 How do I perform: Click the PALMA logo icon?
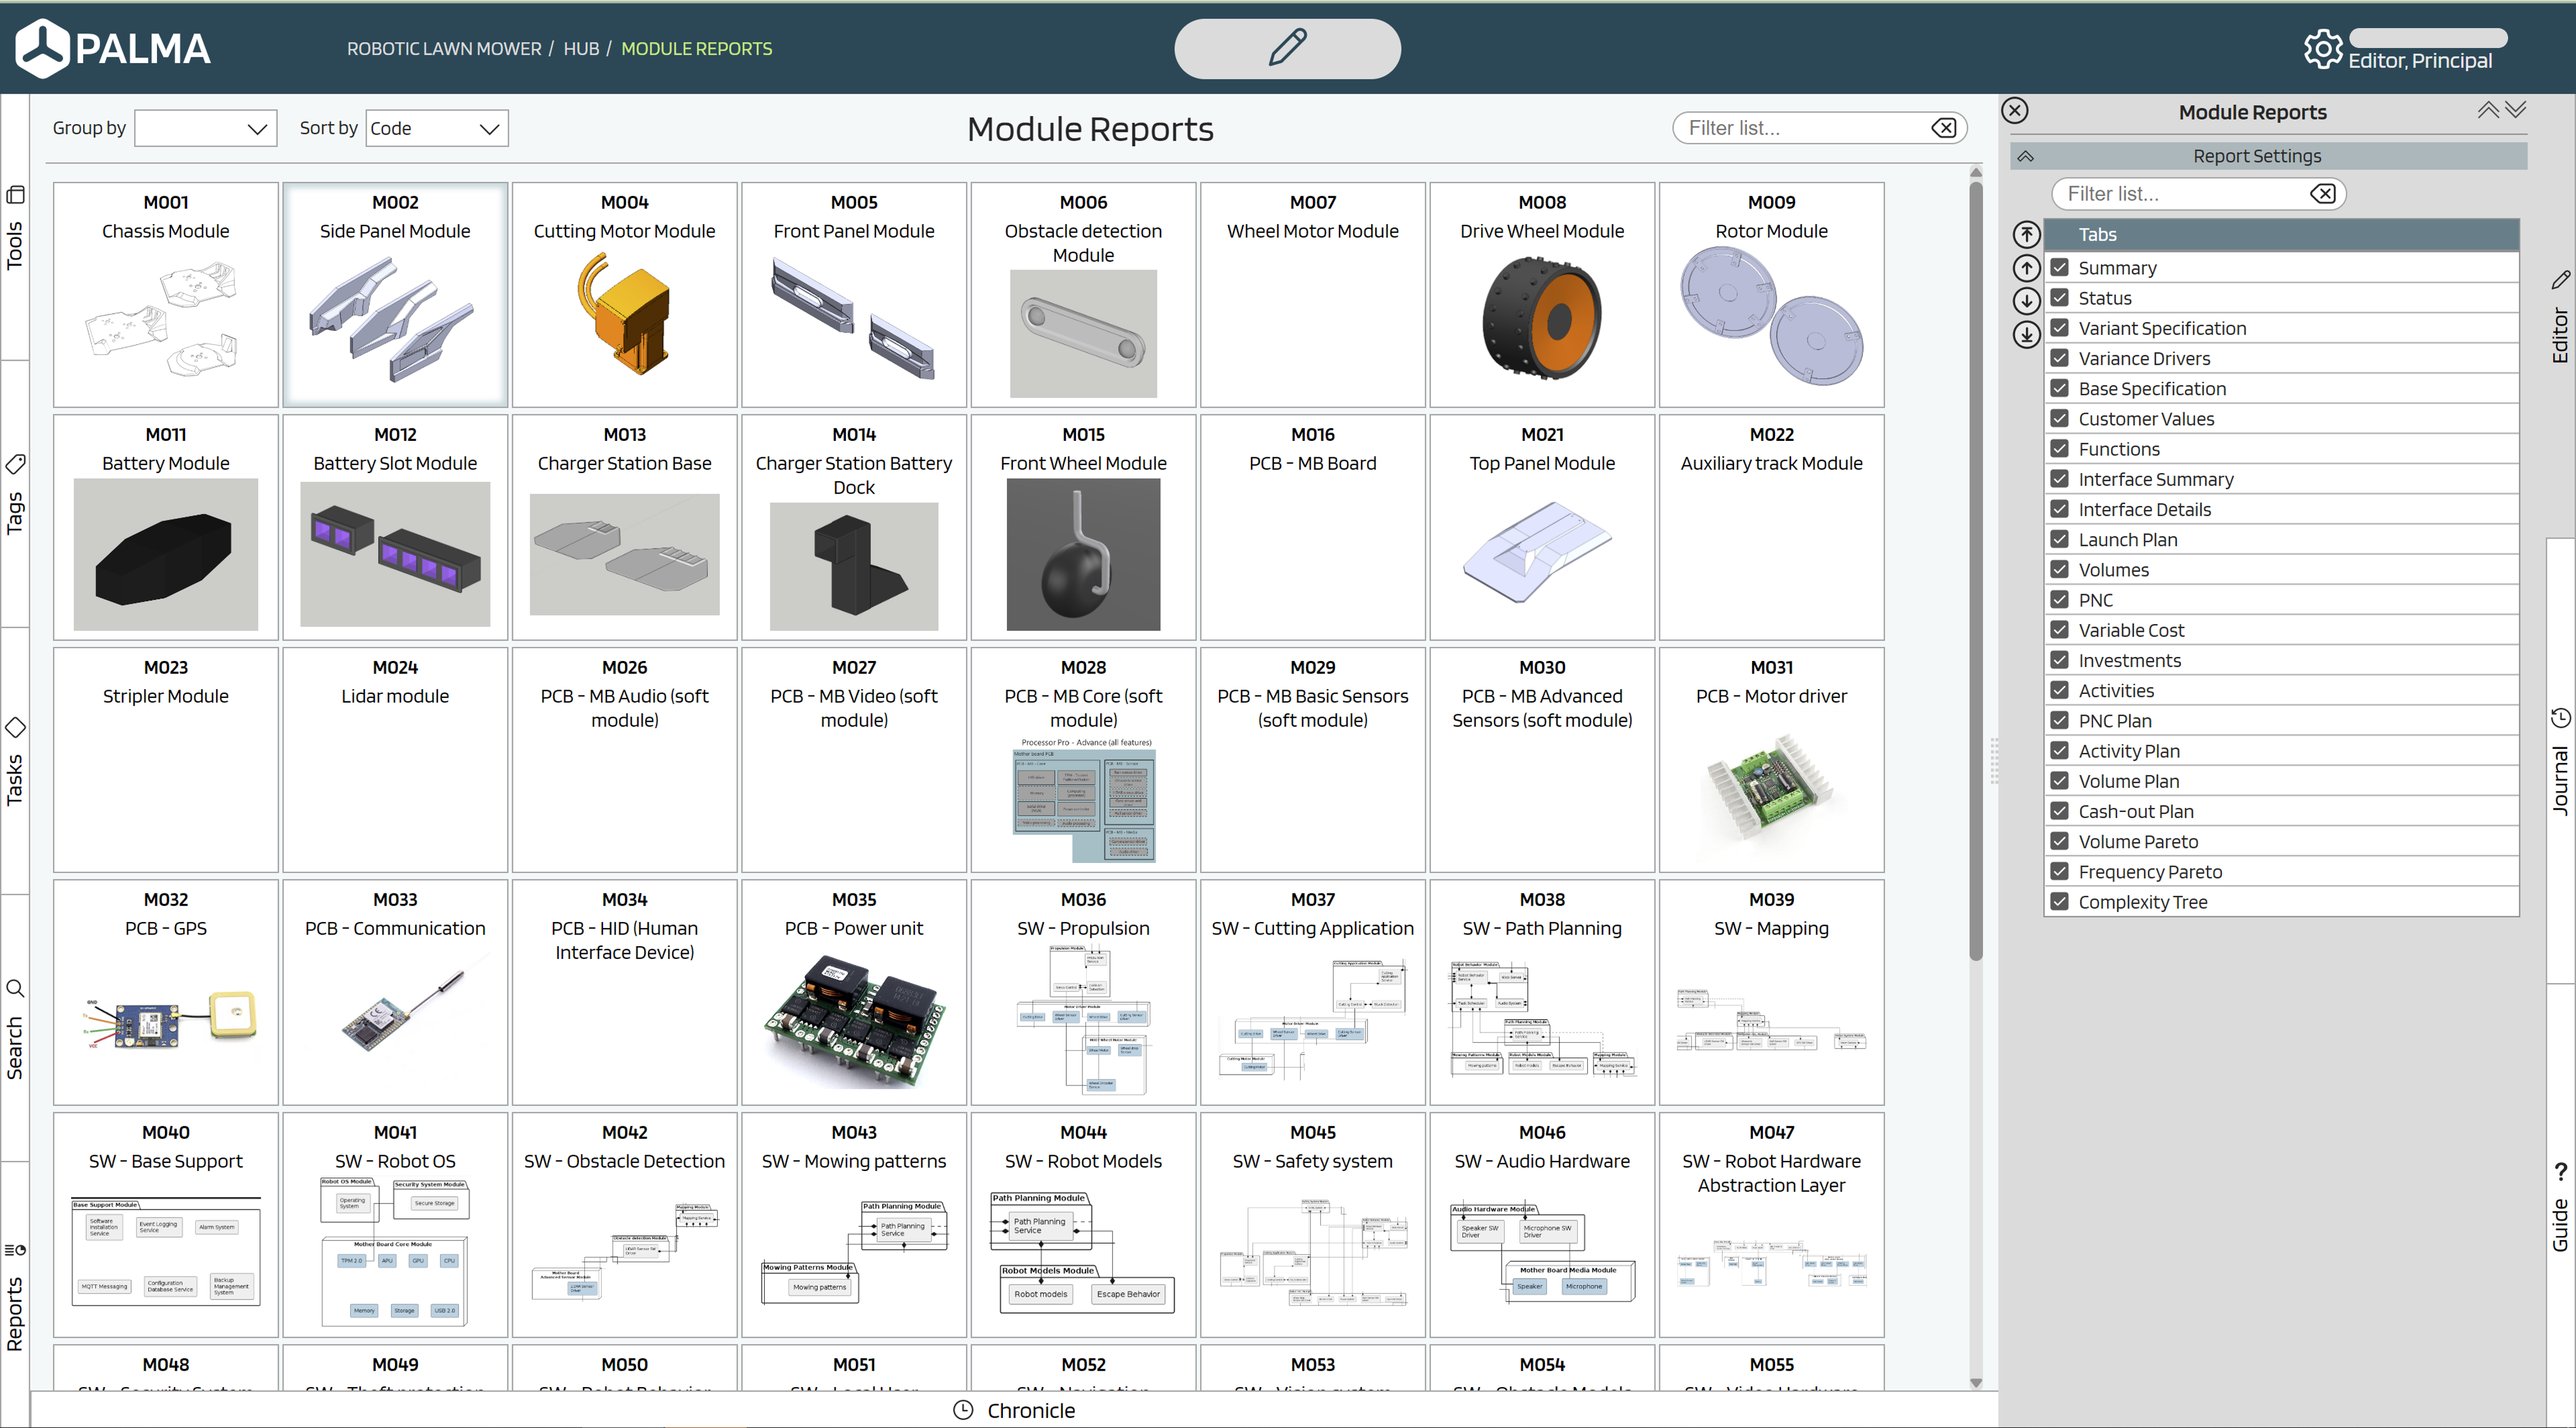point(42,48)
